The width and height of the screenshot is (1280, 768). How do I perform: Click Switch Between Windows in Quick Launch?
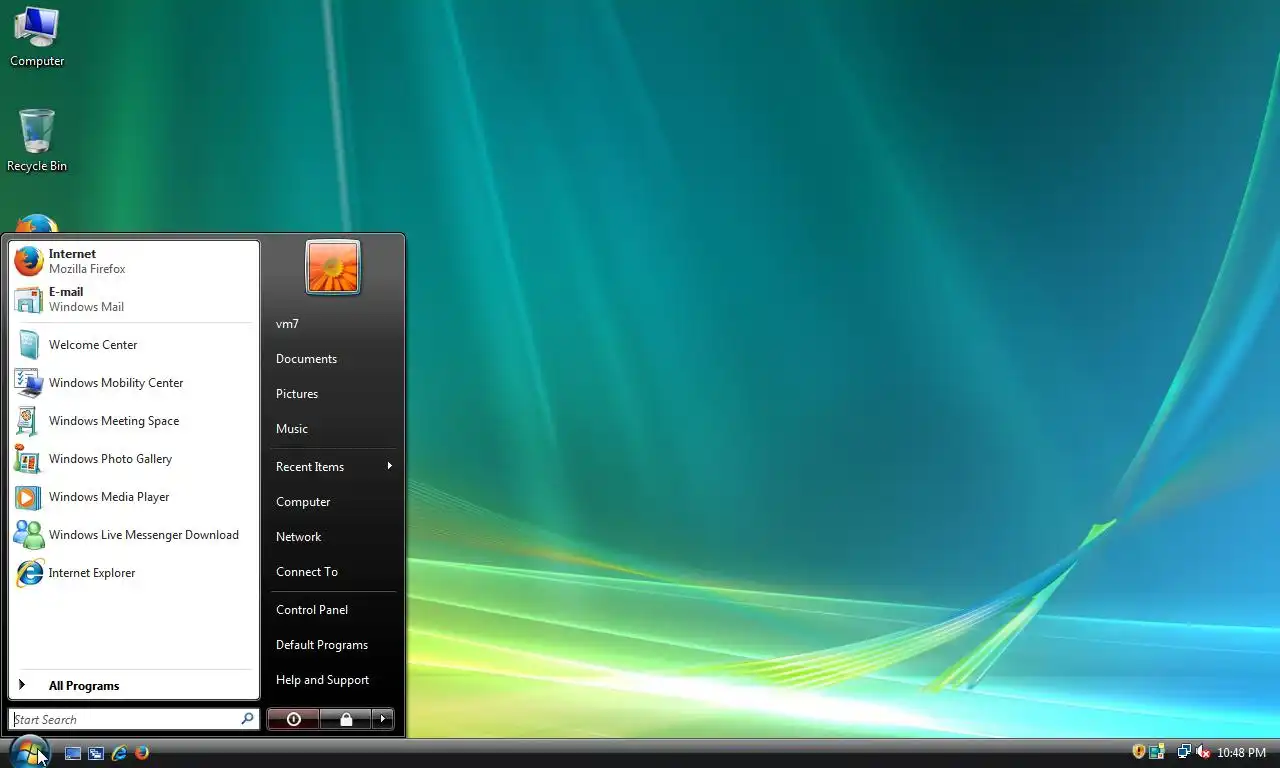coord(96,753)
